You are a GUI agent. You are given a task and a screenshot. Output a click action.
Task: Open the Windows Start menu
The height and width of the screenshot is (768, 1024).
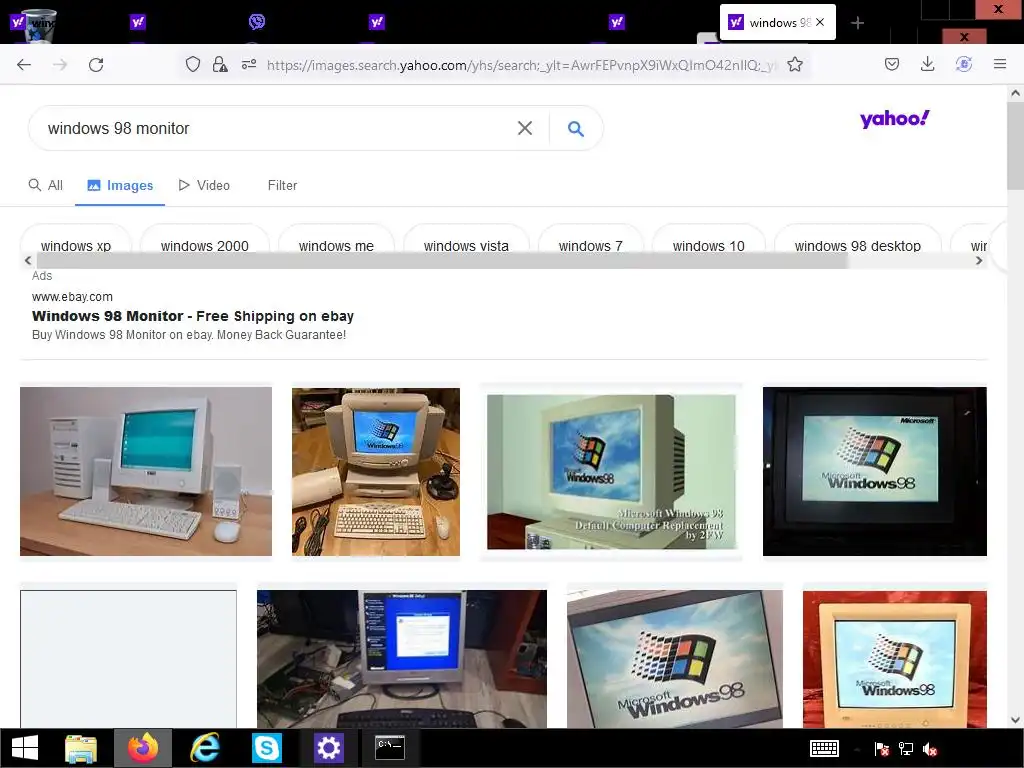[x=25, y=748]
